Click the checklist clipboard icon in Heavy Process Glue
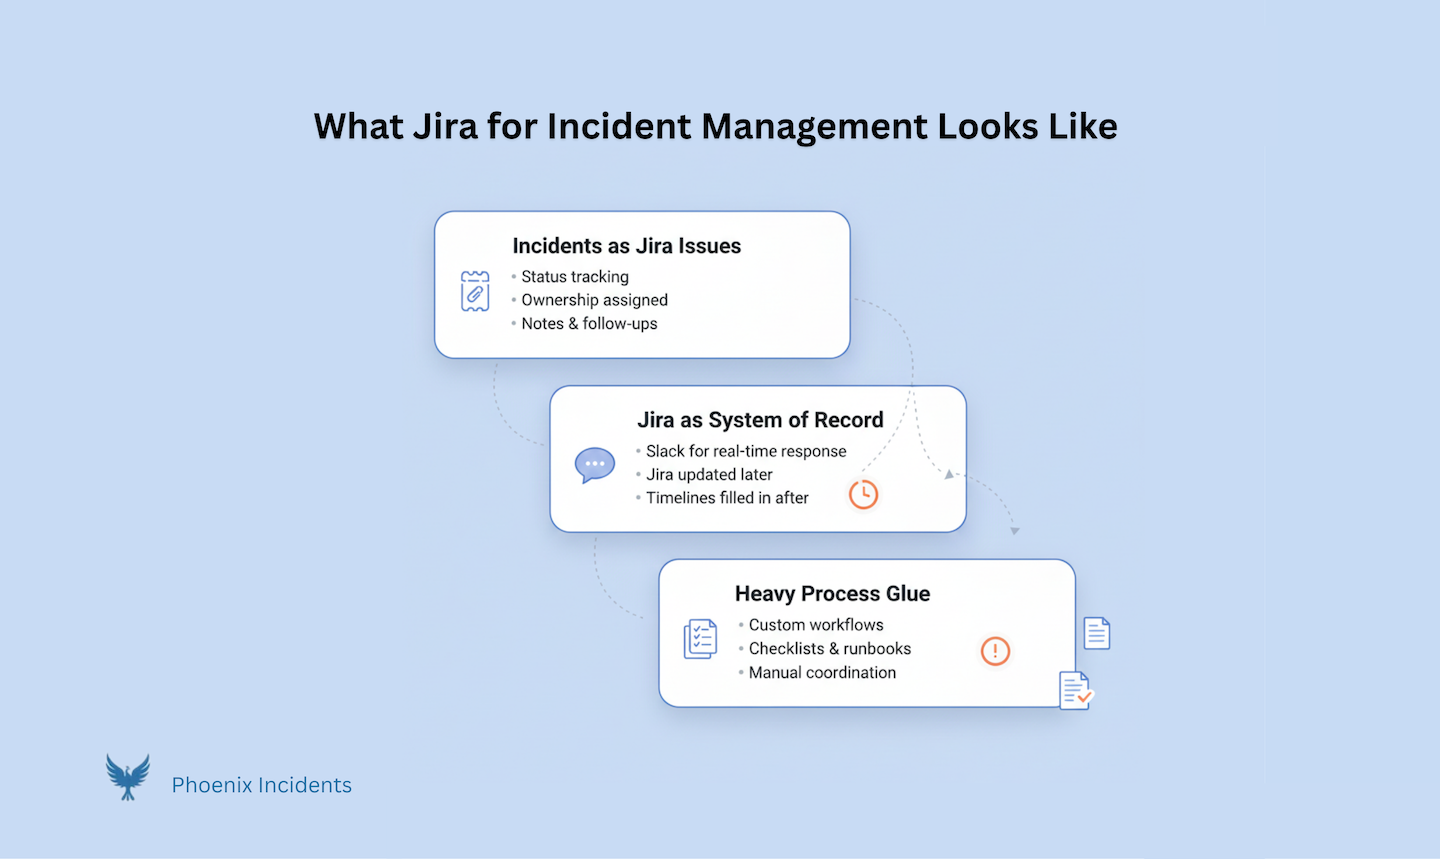 coord(700,638)
